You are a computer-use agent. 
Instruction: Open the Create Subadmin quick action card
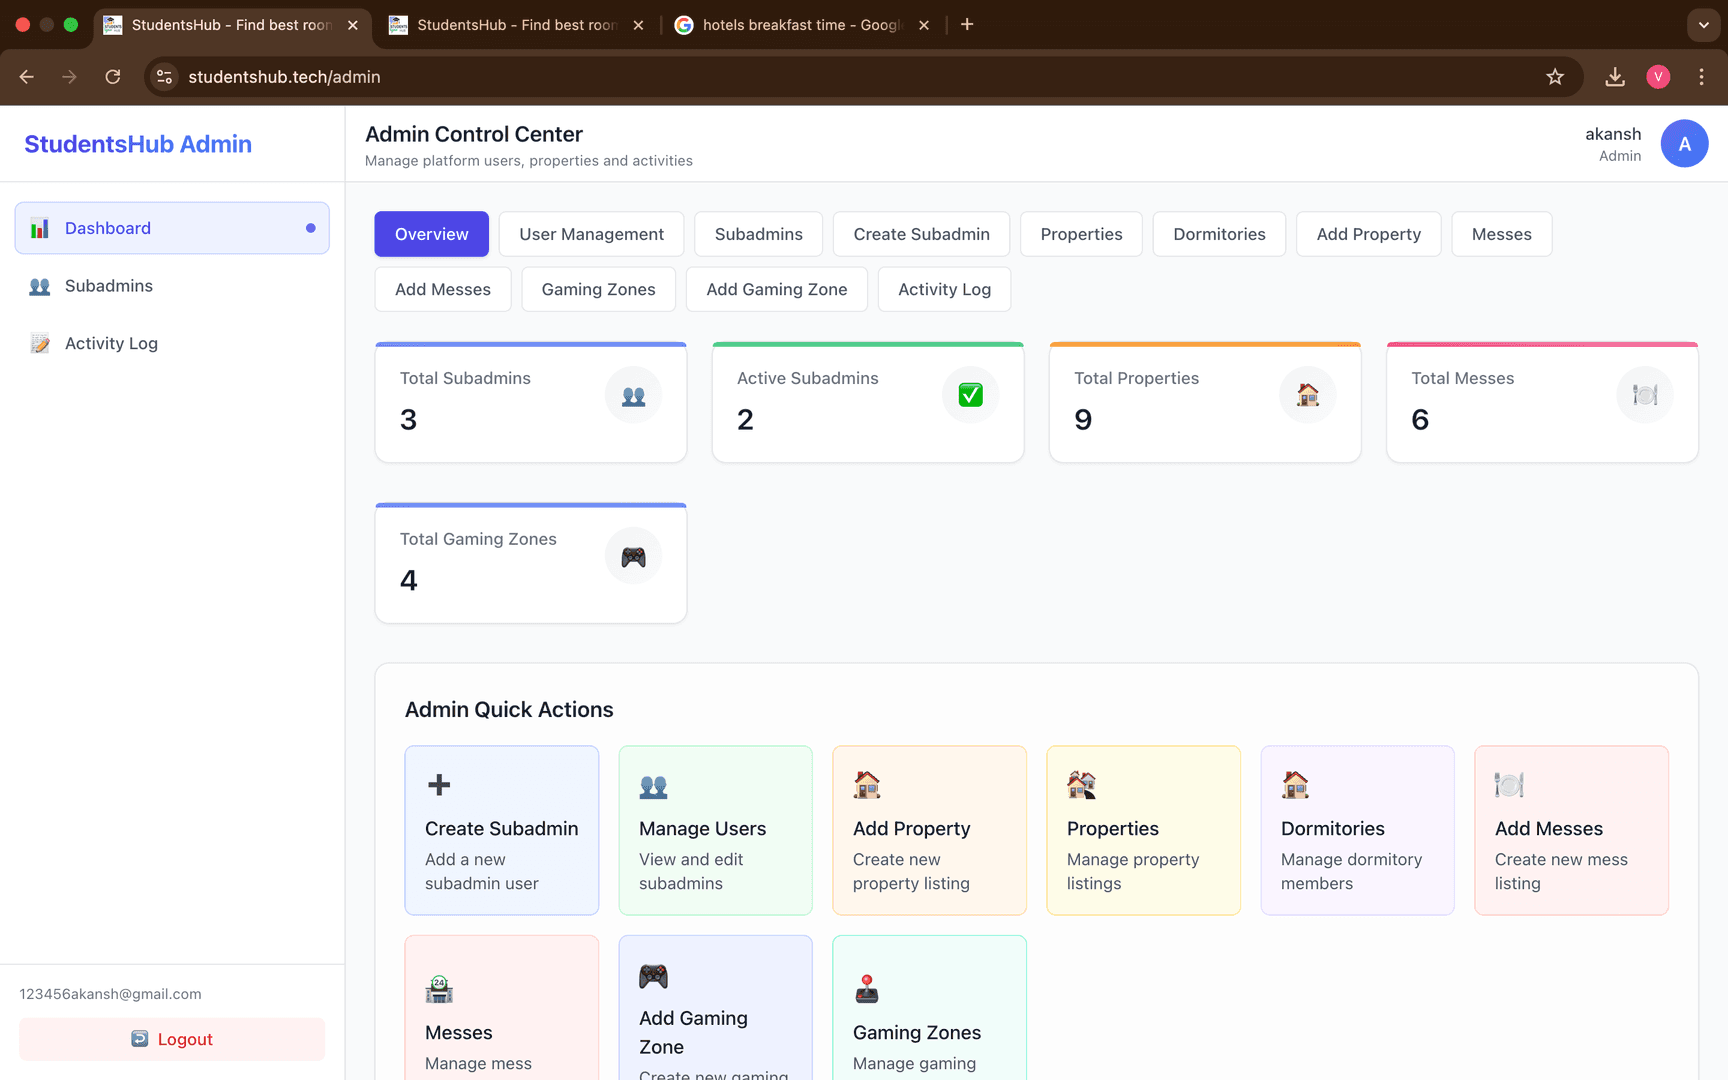pyautogui.click(x=501, y=830)
